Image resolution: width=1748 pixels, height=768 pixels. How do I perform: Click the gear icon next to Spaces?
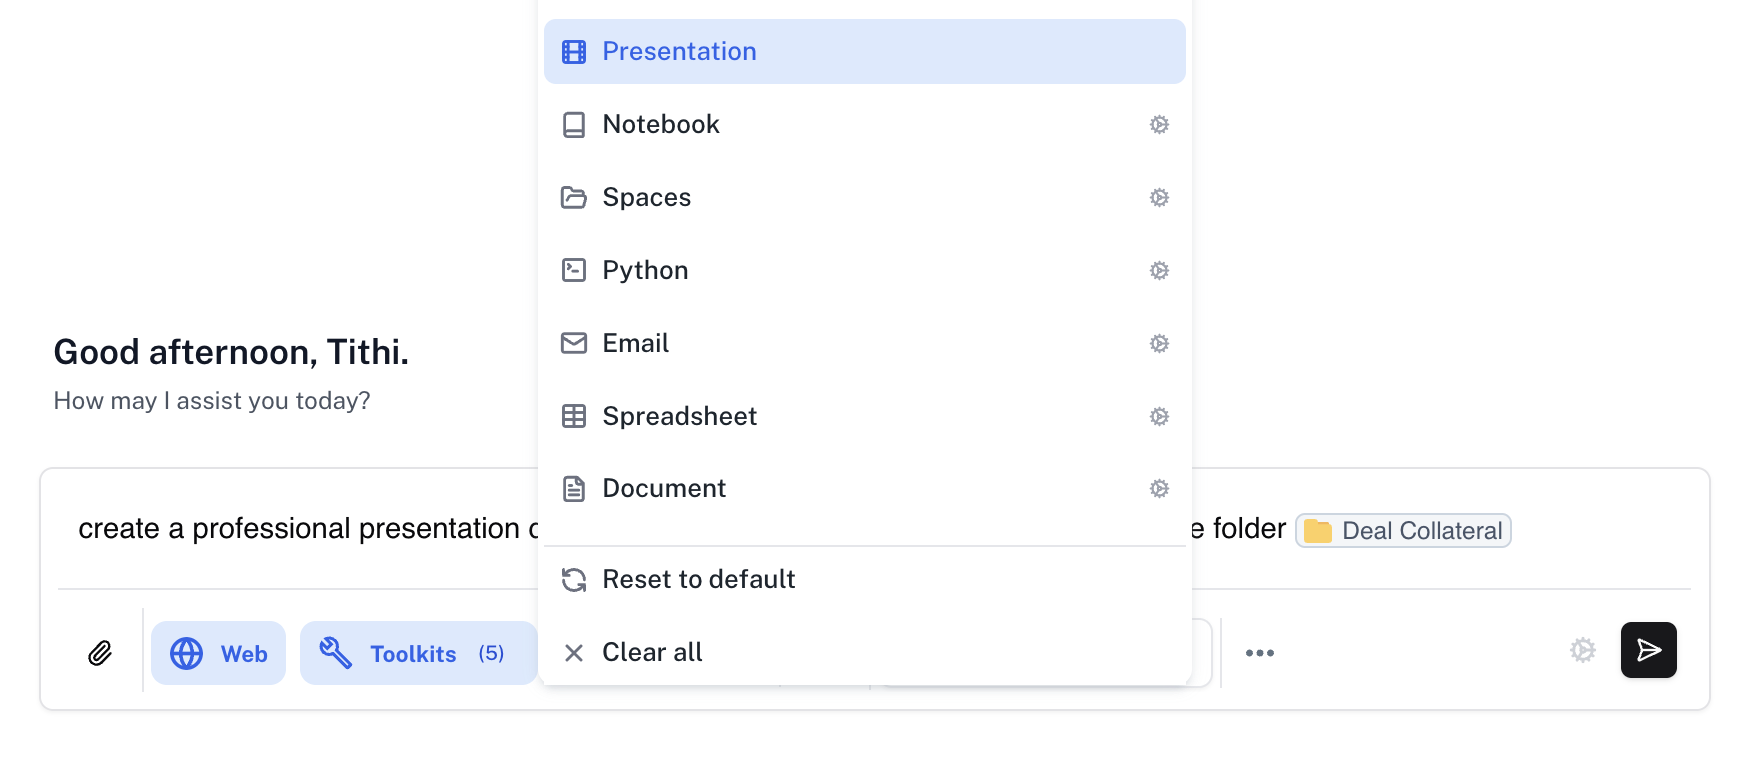[1159, 198]
